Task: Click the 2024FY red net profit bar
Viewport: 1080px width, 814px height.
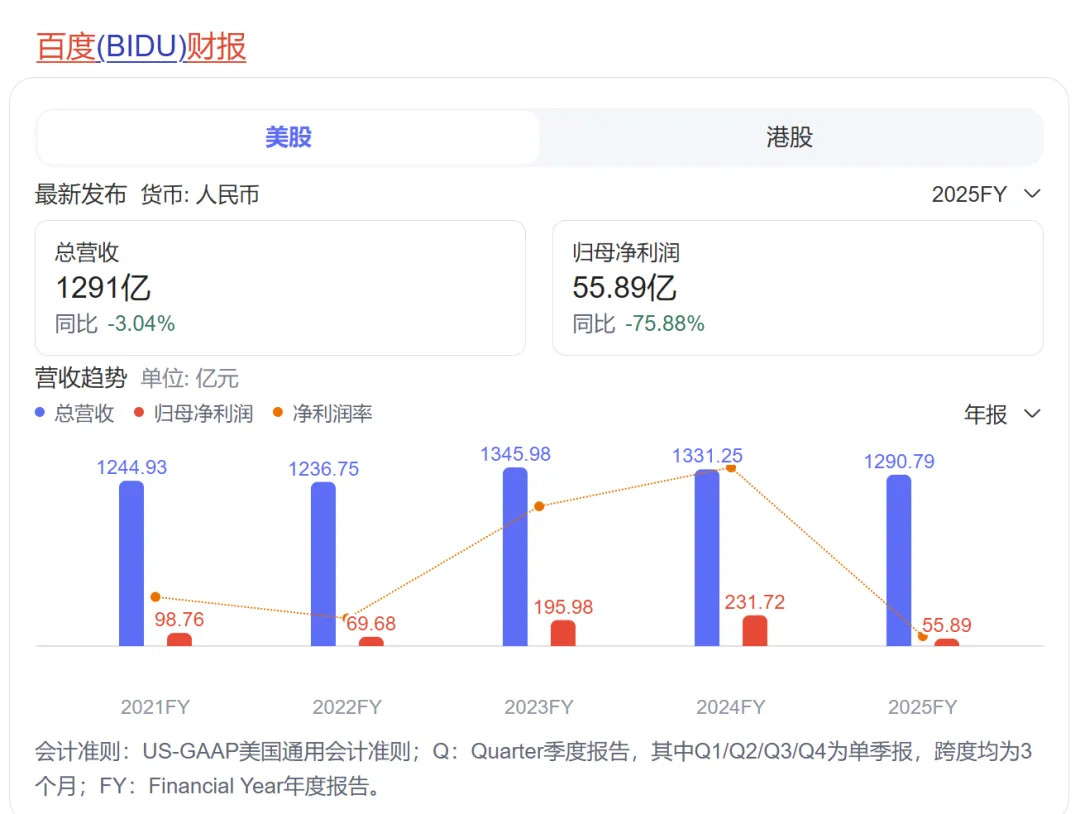Action: (x=755, y=631)
